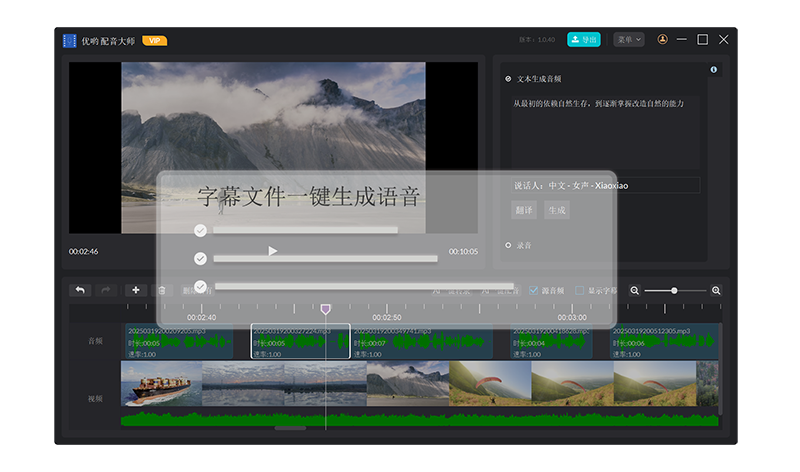Click the 生成 generate button

(x=556, y=210)
